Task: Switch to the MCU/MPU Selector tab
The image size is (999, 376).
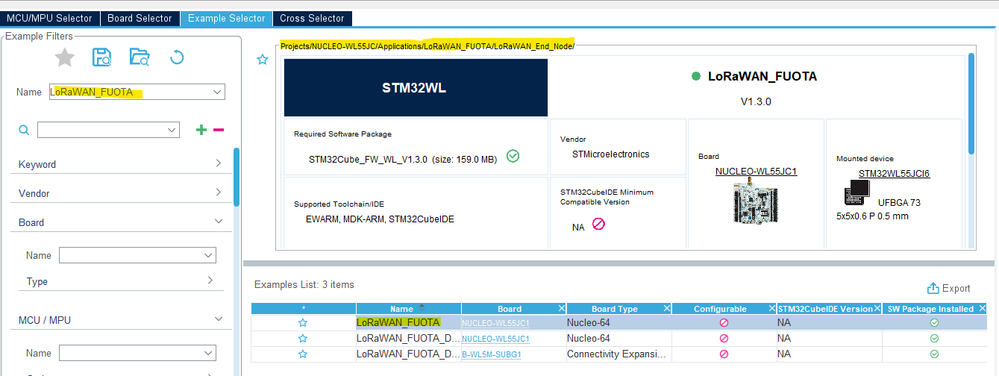Action: click(x=50, y=18)
